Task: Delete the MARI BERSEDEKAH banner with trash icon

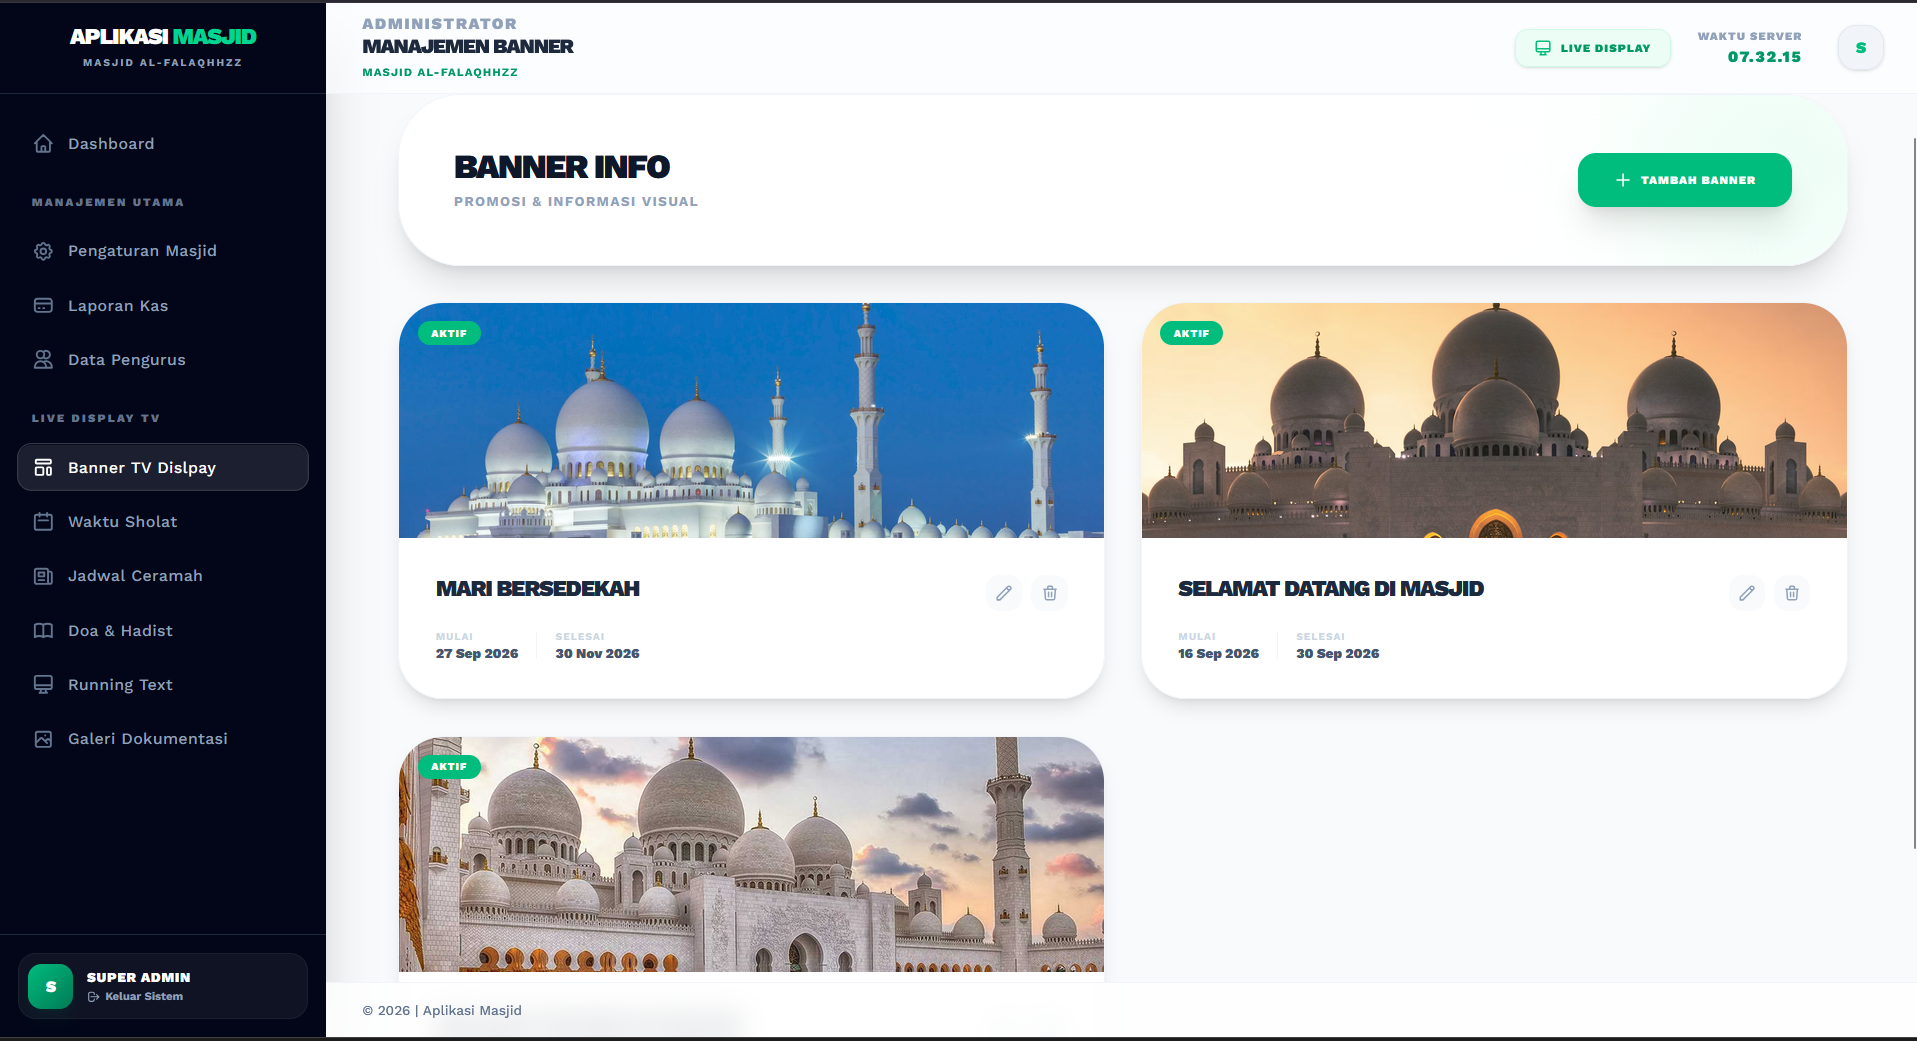Action: 1050,593
